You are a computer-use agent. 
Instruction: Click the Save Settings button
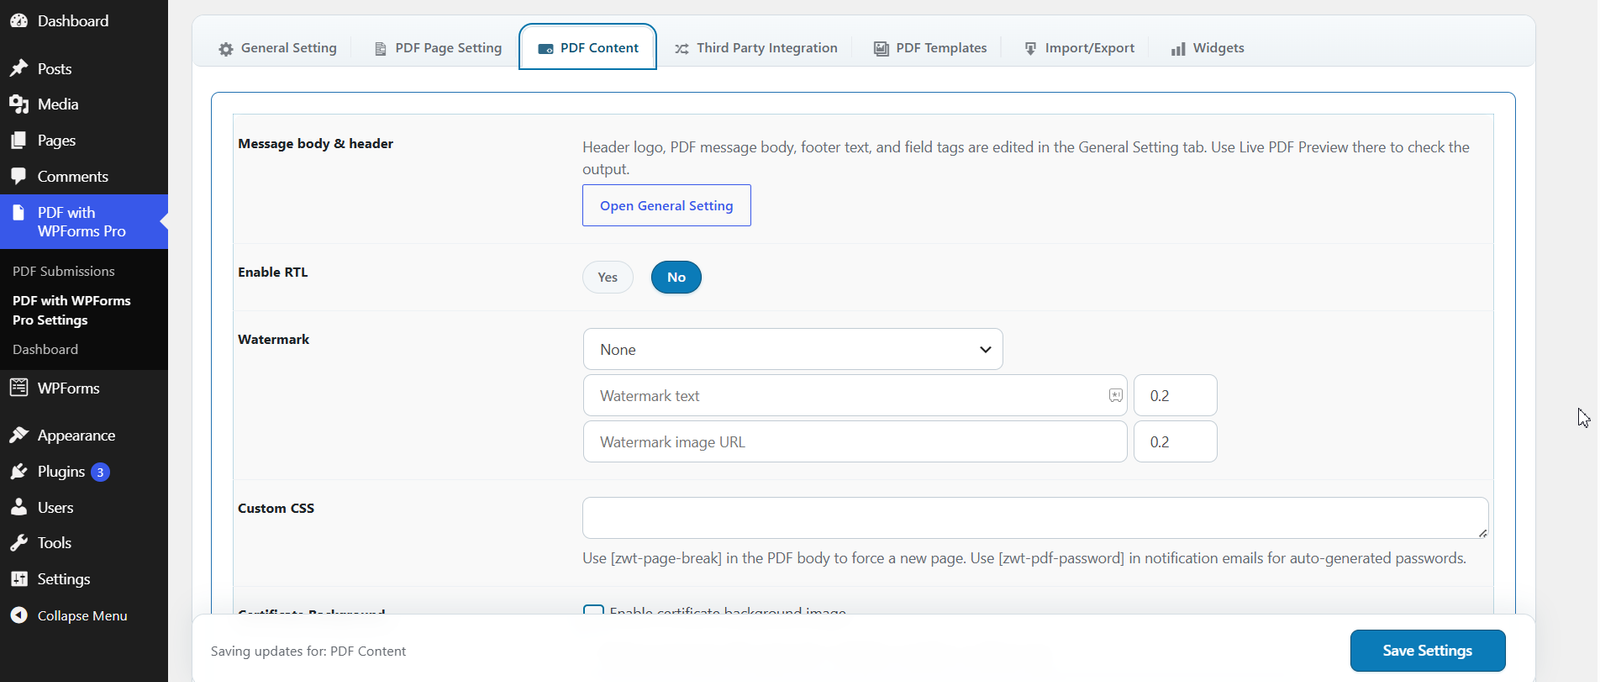[x=1428, y=651]
